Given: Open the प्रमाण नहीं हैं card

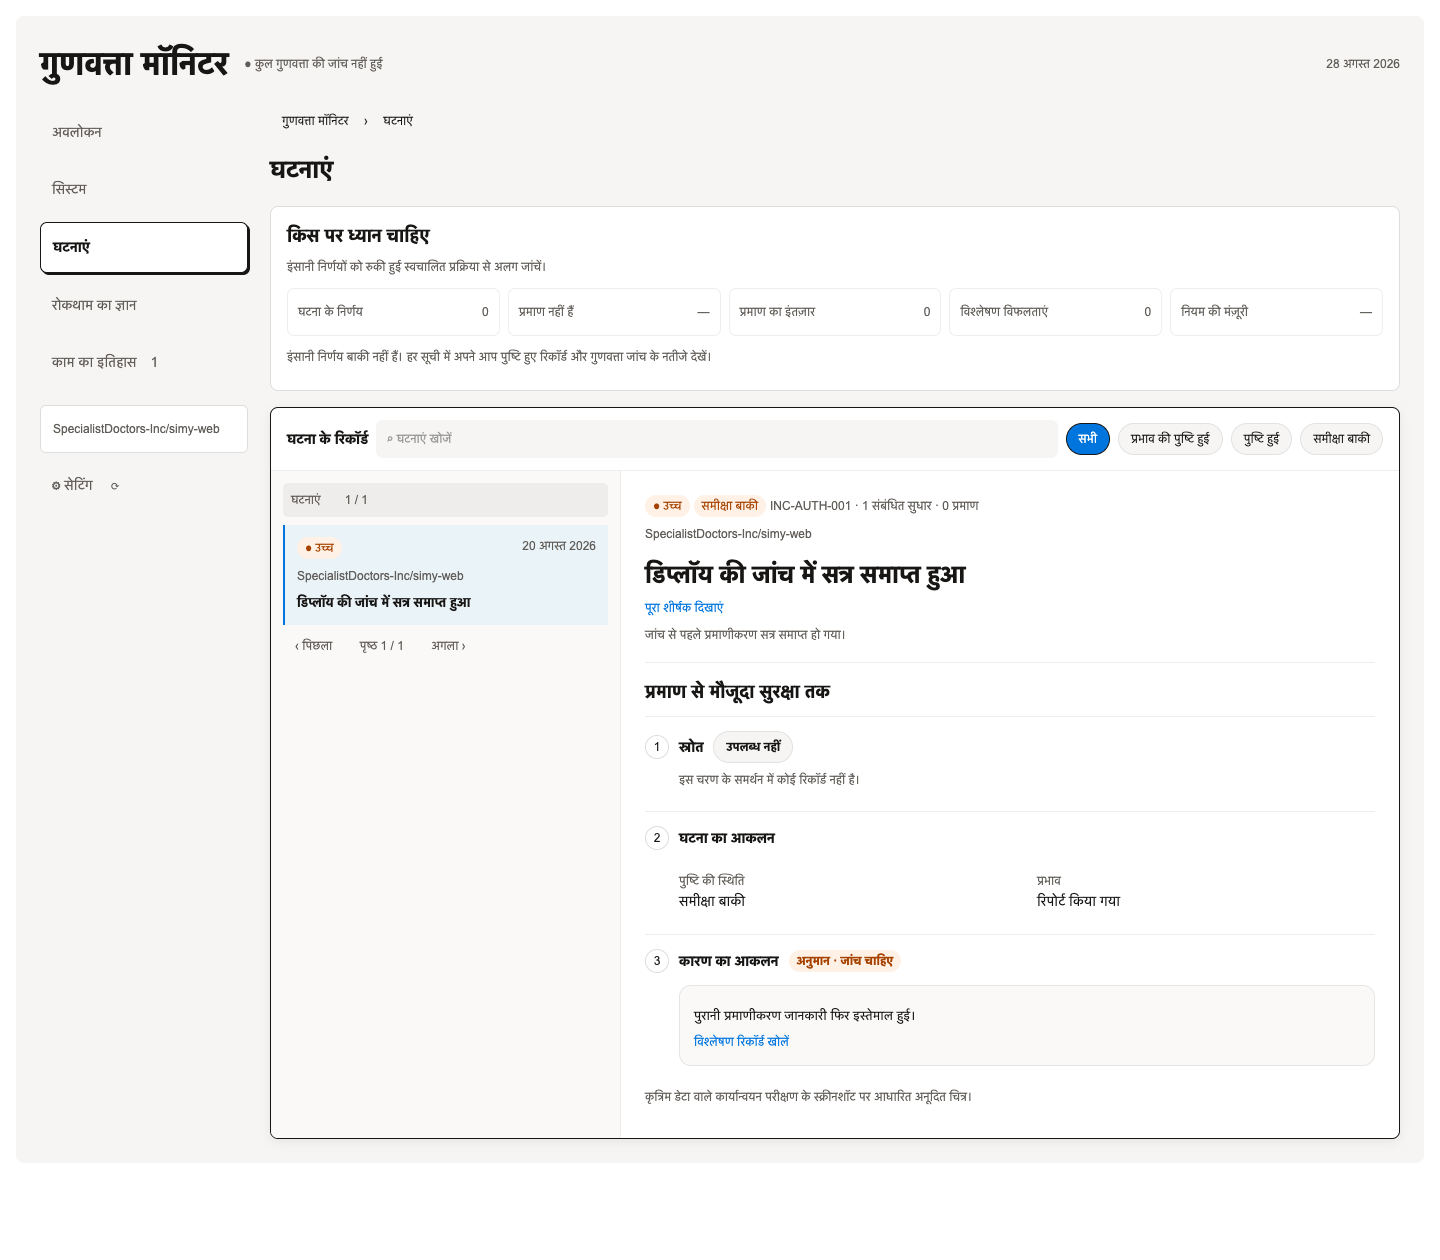Looking at the screenshot, I should pos(614,312).
